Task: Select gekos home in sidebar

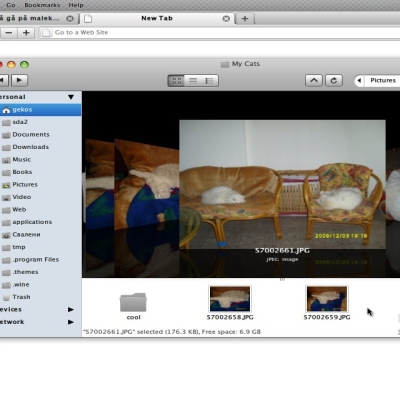Action: pyautogui.click(x=40, y=110)
